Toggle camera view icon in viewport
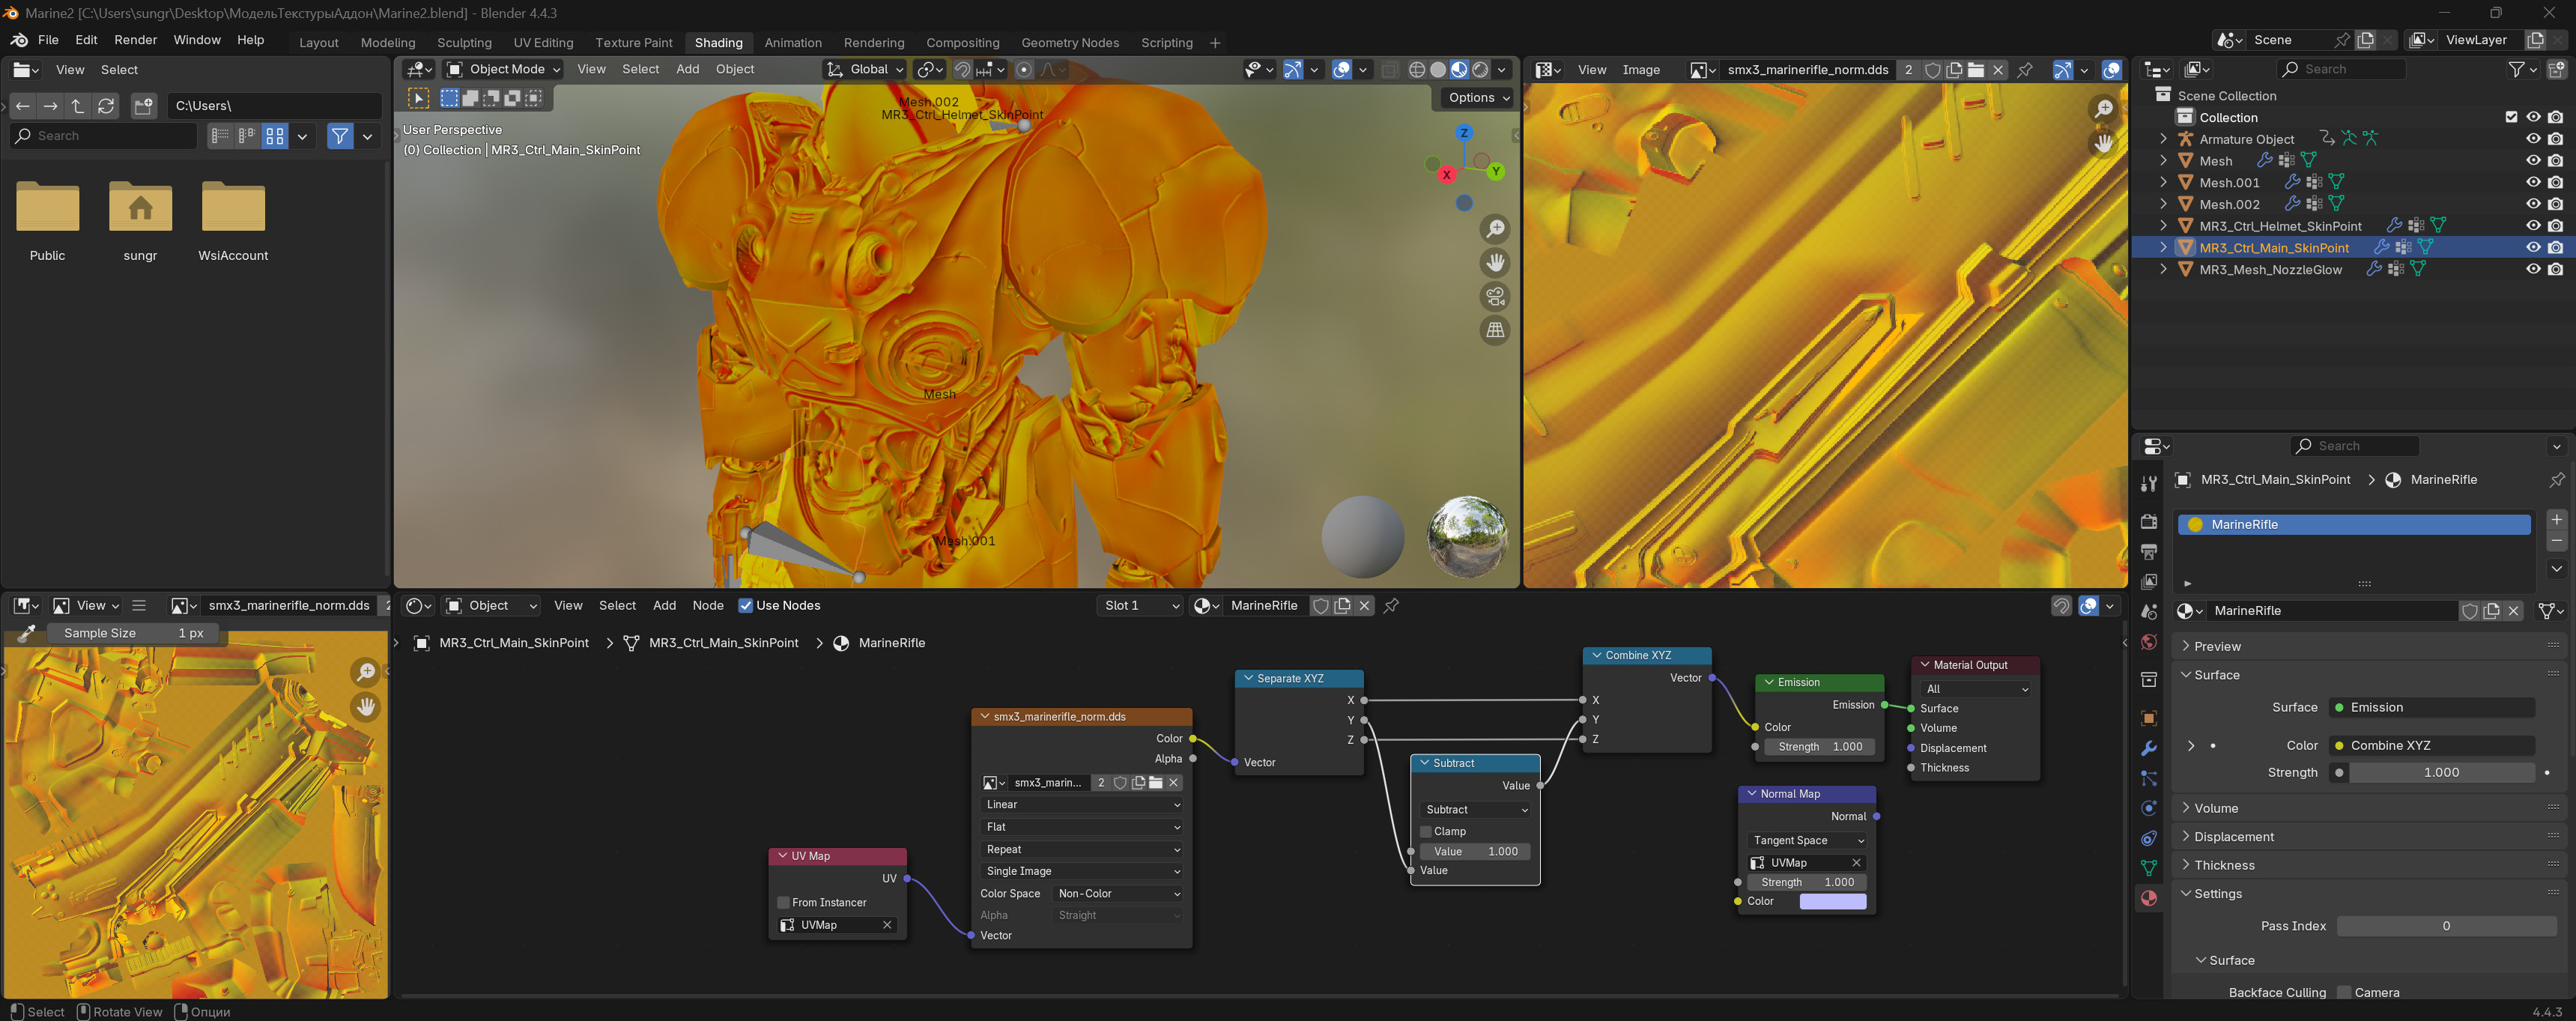 click(1495, 297)
